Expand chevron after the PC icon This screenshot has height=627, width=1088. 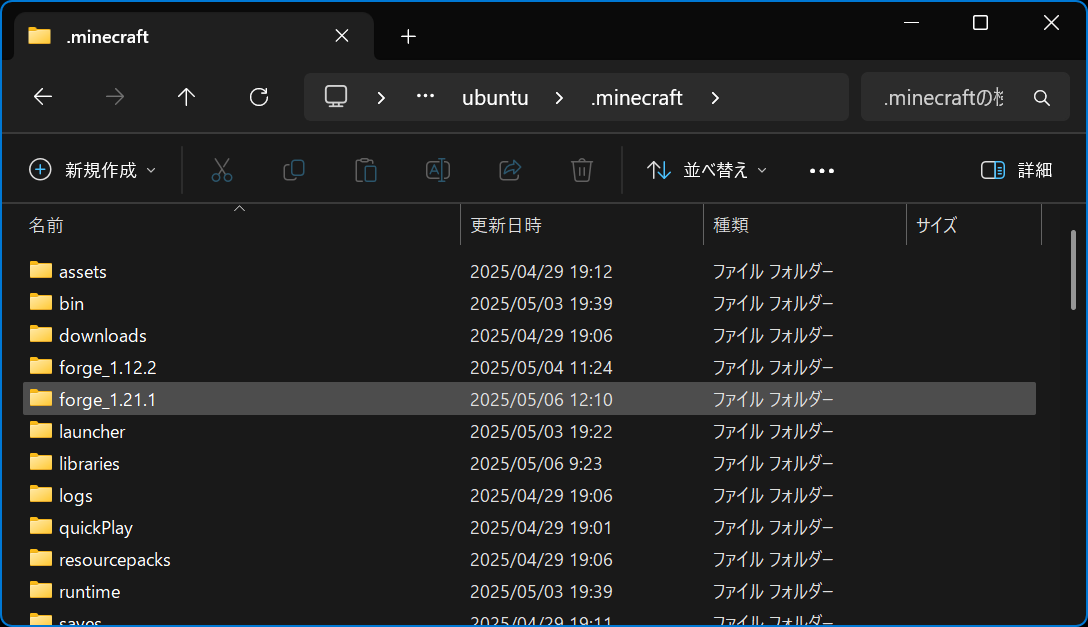point(381,98)
